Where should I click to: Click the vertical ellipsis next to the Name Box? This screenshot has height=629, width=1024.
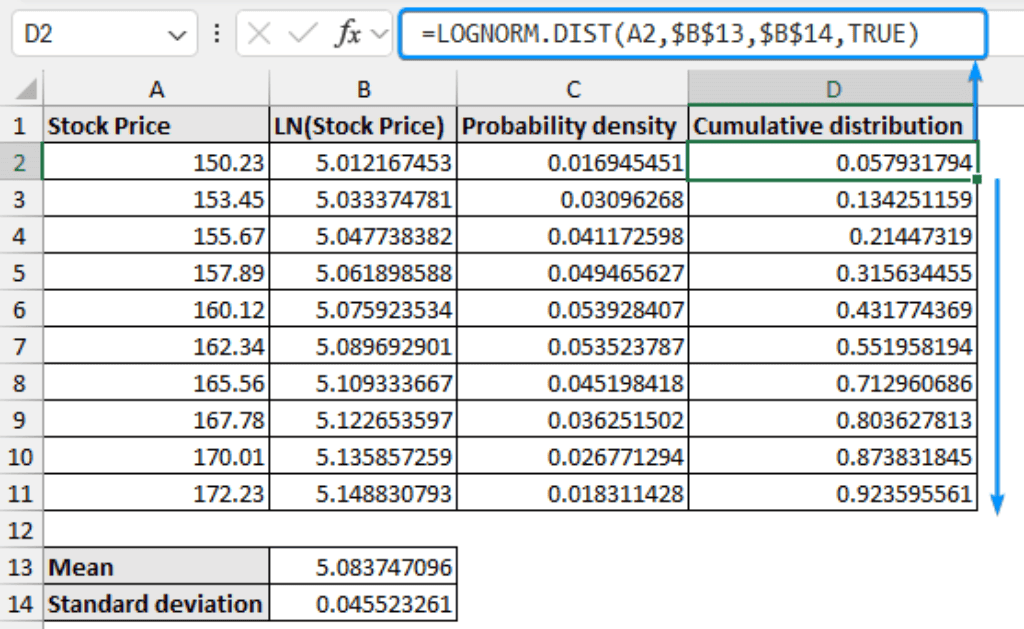click(x=219, y=33)
